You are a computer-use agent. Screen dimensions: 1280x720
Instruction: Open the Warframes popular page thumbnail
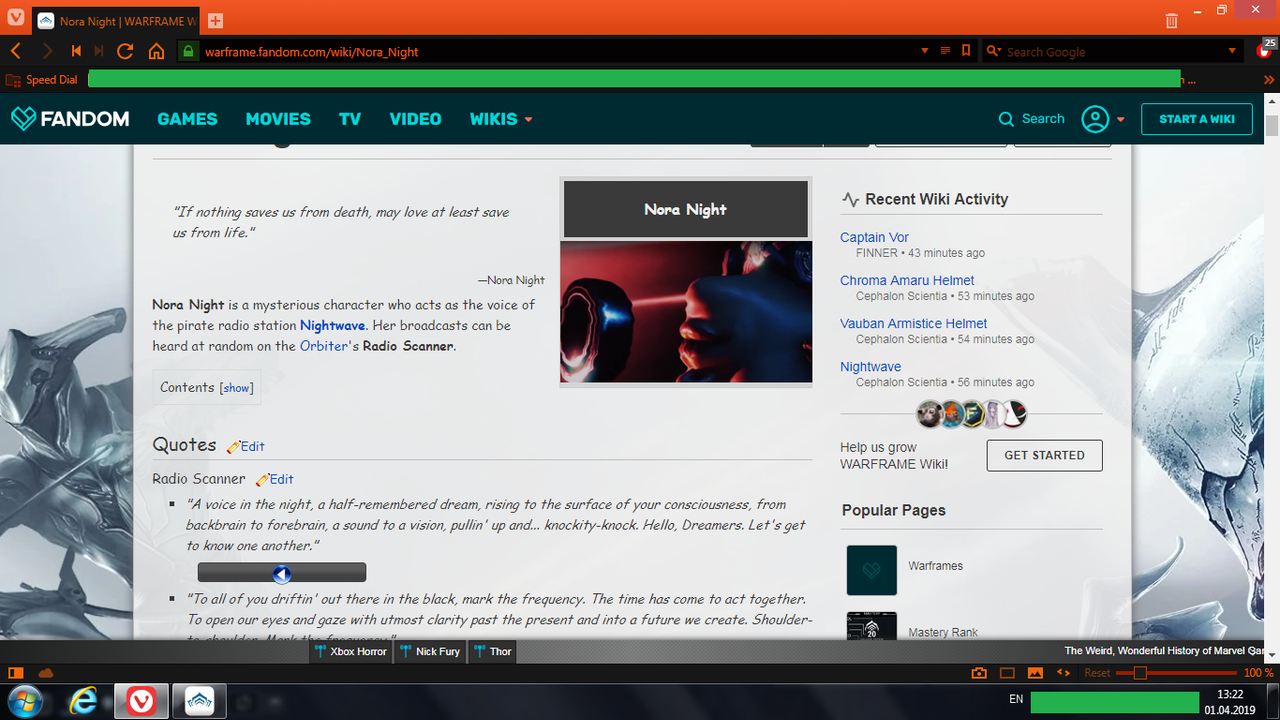872,570
